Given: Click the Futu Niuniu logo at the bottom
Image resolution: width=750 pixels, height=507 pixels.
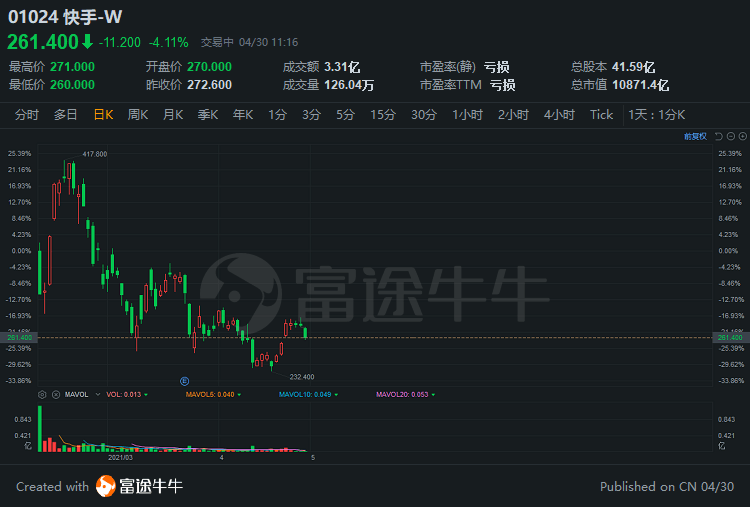Looking at the screenshot, I should 139,486.
